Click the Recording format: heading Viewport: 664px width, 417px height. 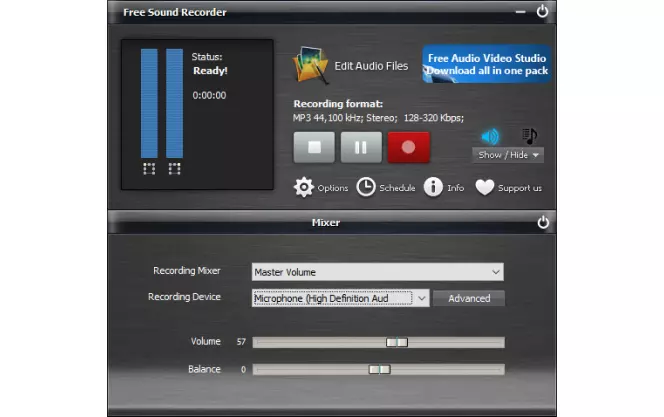click(338, 104)
